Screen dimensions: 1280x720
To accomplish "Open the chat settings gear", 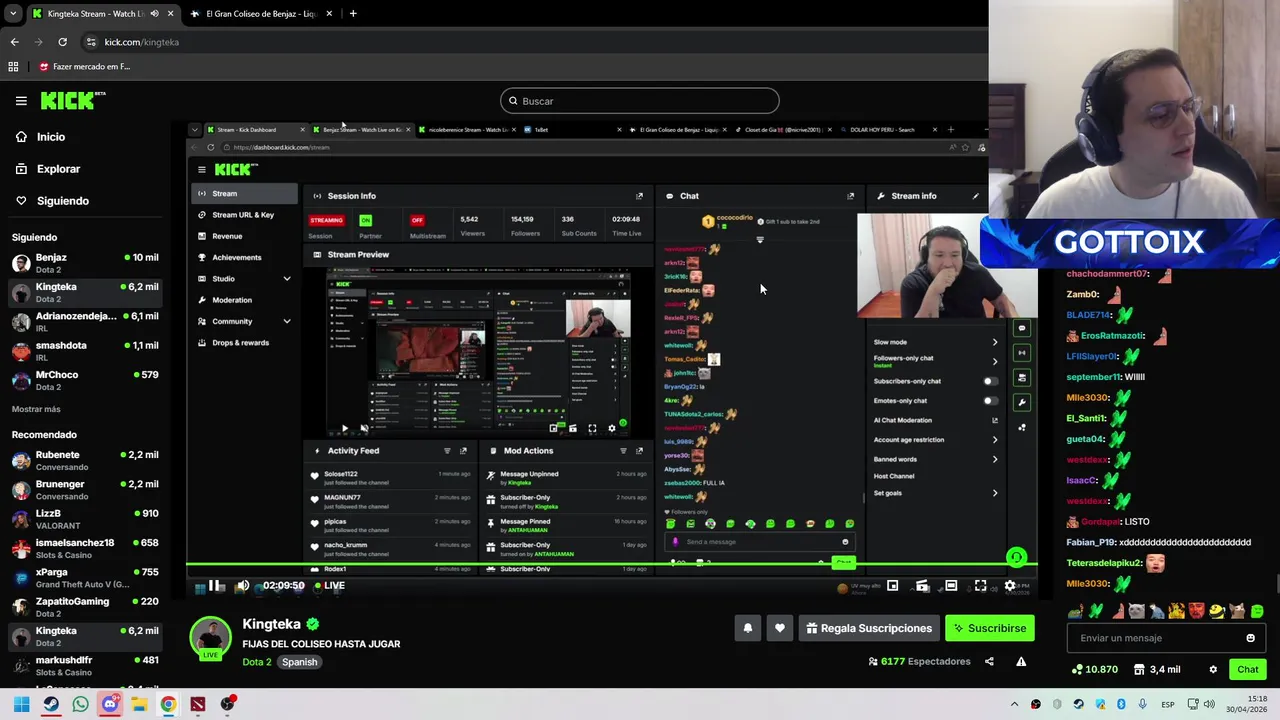I will point(1213,669).
